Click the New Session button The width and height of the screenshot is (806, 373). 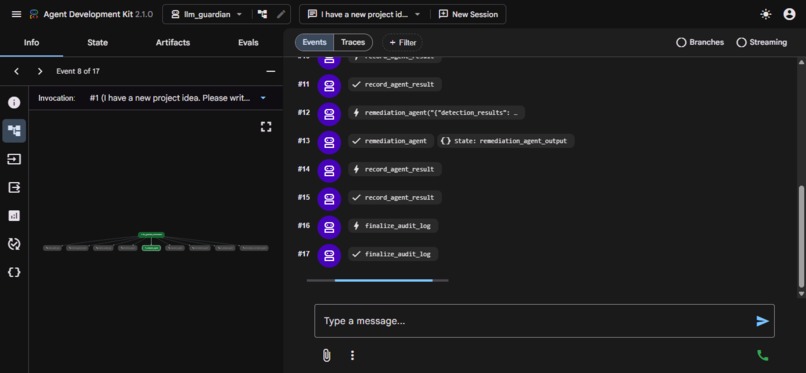[x=468, y=14]
